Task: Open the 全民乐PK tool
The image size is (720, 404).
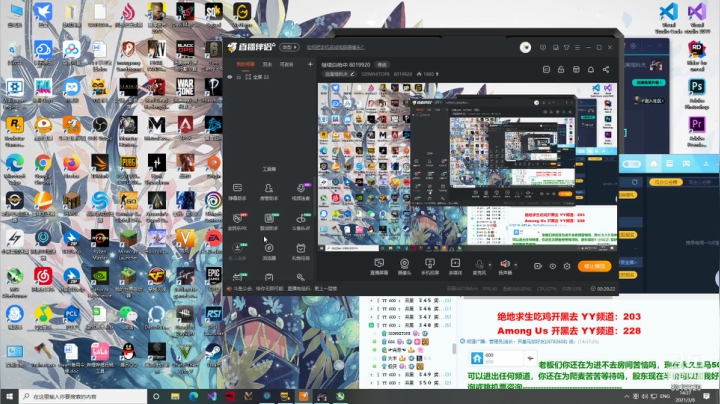Action: (x=237, y=222)
